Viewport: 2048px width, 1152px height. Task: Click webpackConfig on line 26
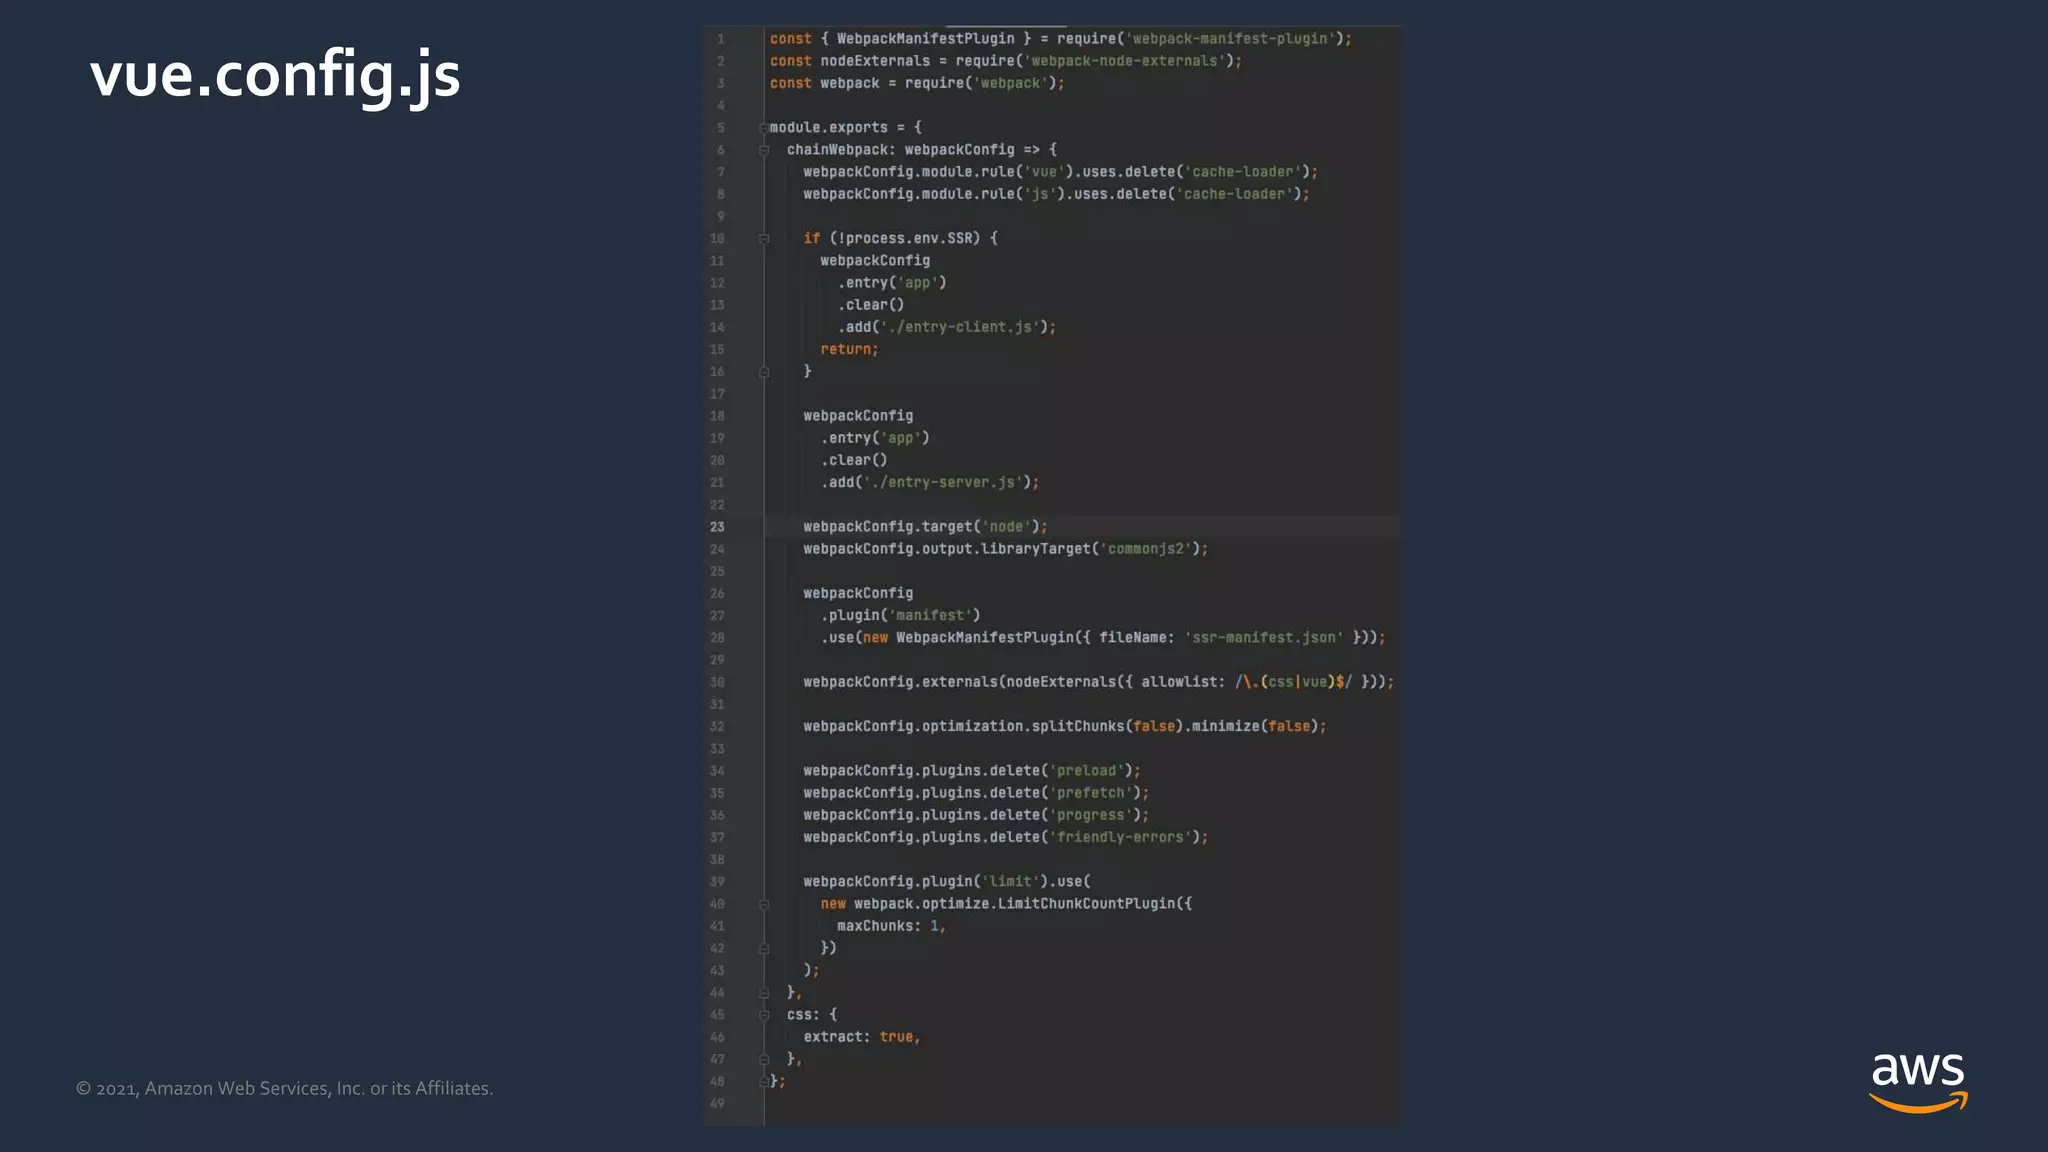(858, 594)
